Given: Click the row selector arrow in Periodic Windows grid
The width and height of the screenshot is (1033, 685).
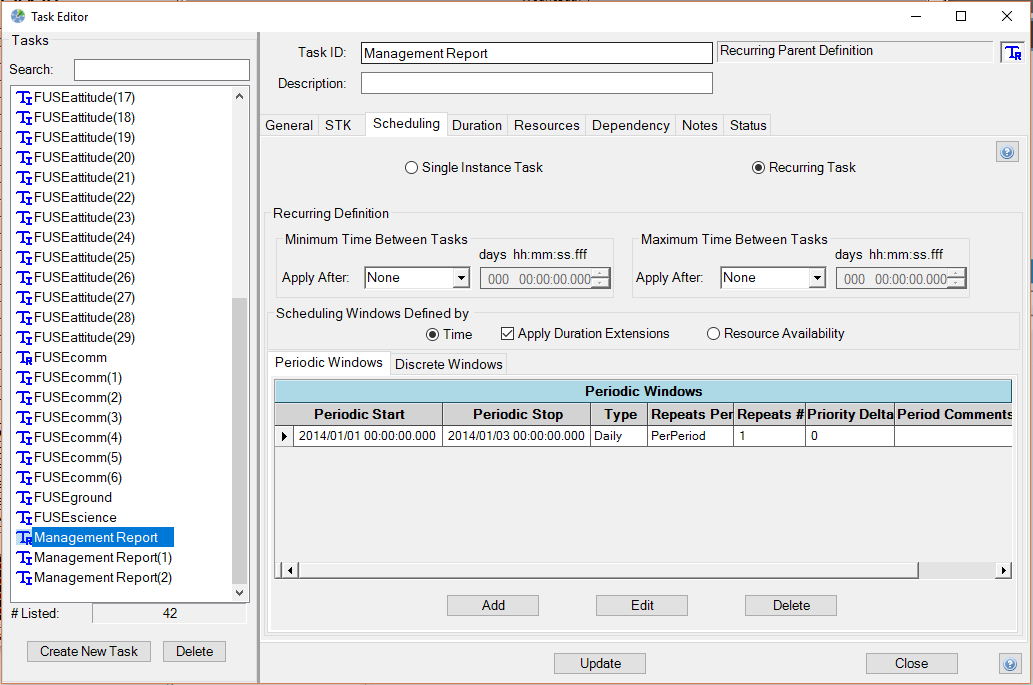Looking at the screenshot, I should click(x=283, y=435).
